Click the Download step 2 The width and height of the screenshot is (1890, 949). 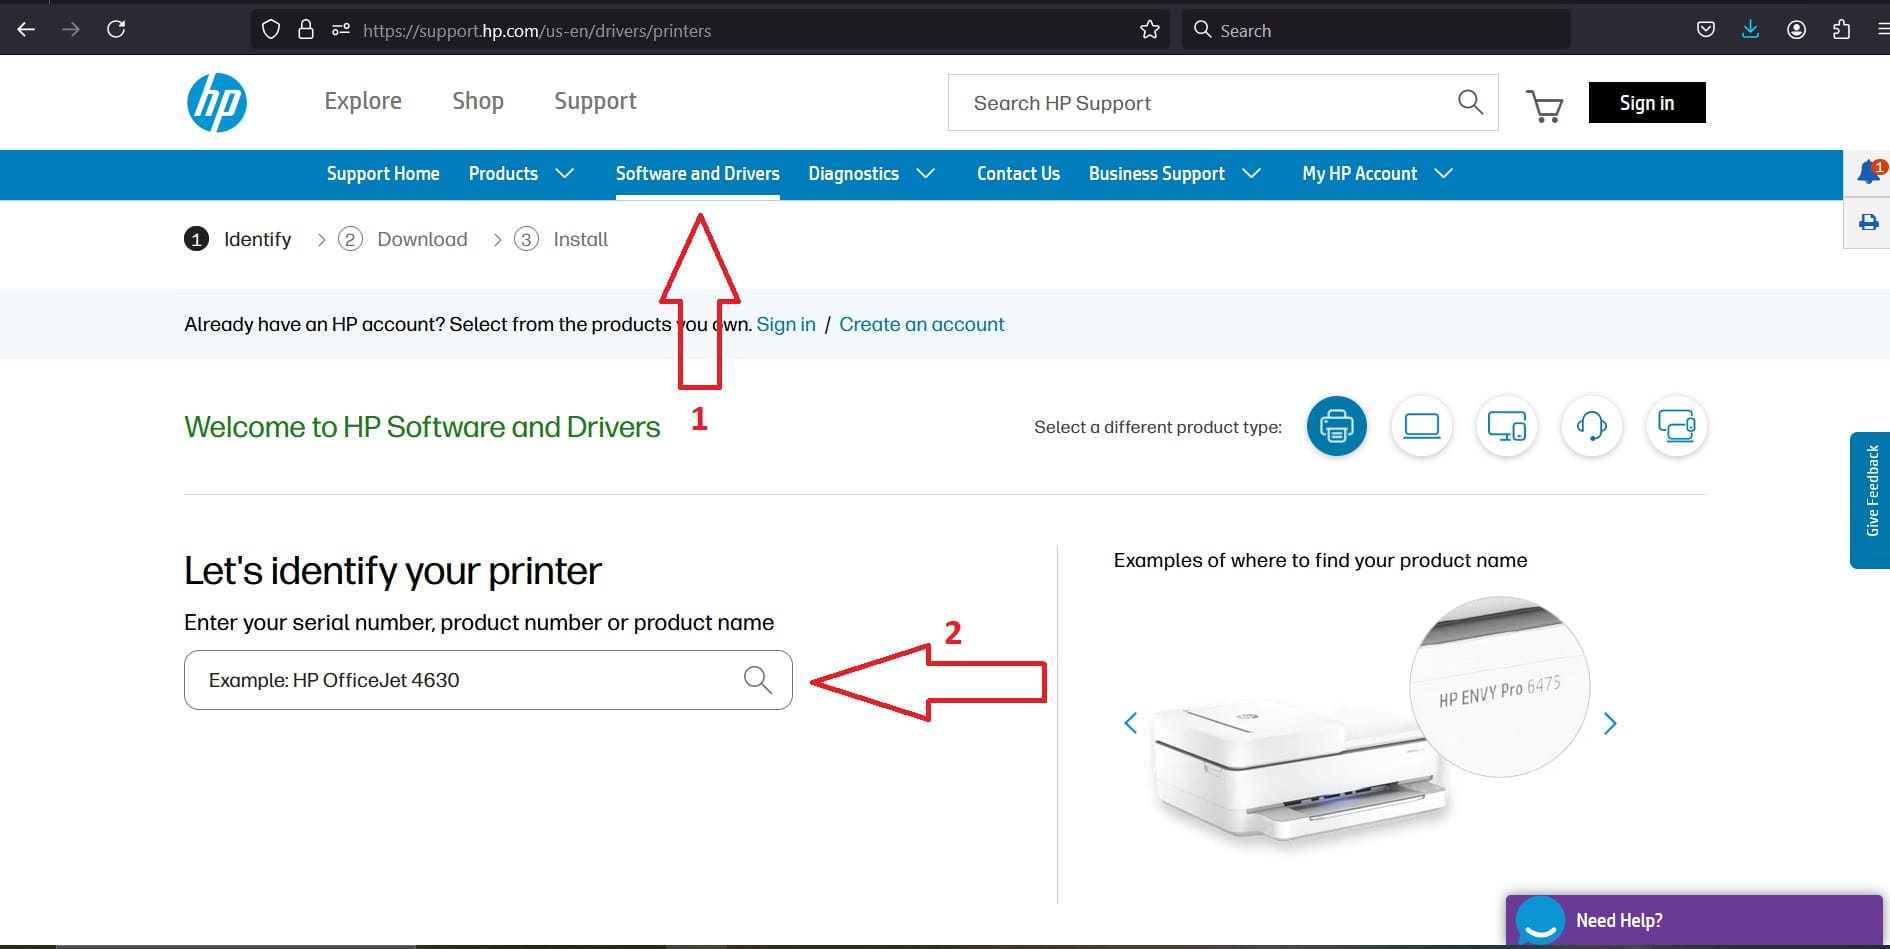pyautogui.click(x=403, y=239)
